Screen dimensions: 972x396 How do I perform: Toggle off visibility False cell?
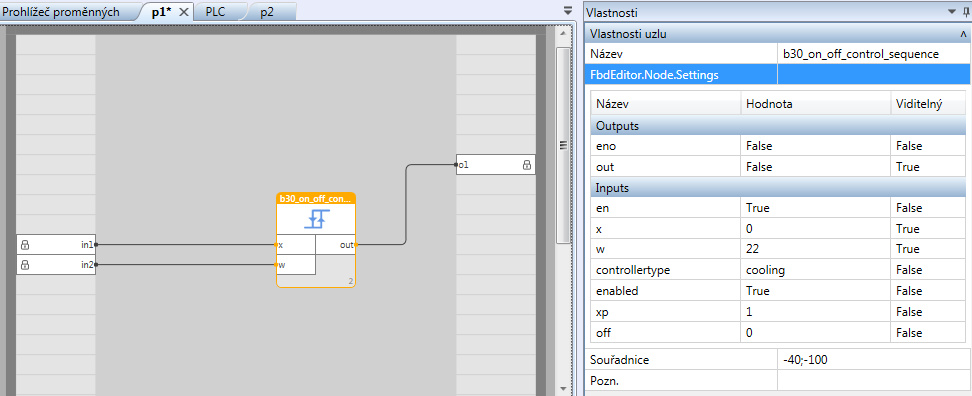coord(928,332)
